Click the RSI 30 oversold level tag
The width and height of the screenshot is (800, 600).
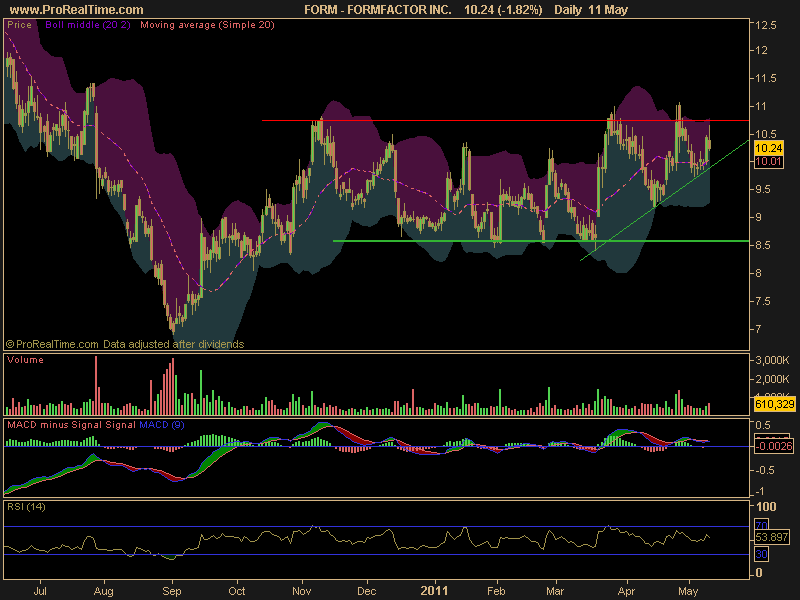(761, 554)
